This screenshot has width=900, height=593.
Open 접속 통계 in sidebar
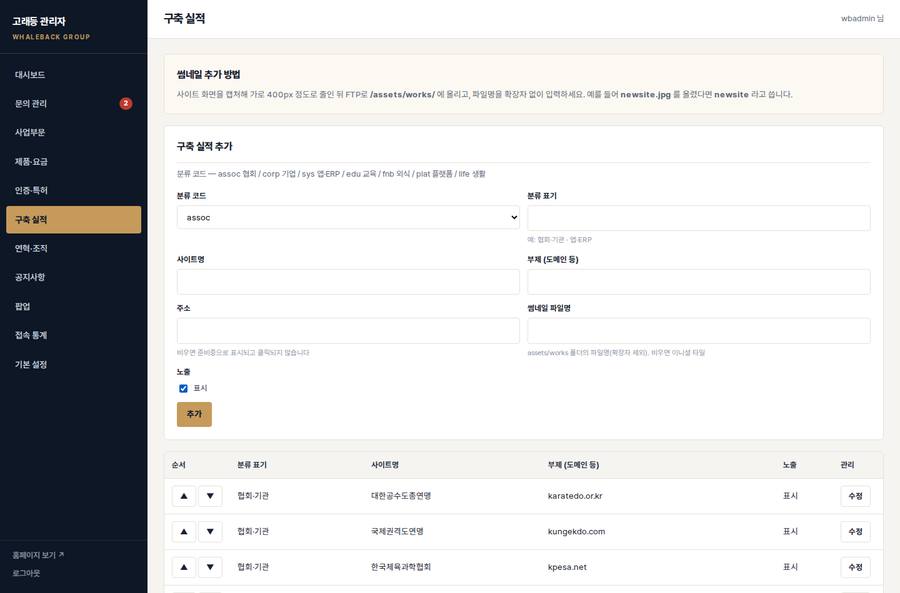point(73,335)
